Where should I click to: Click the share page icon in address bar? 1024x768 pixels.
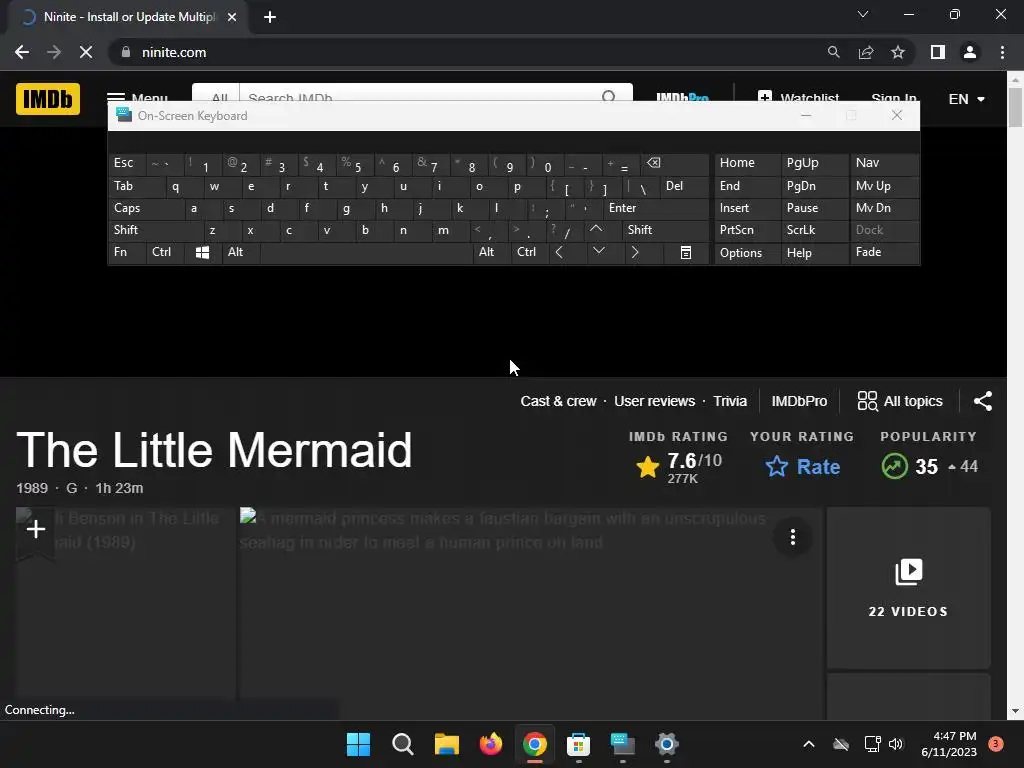pyautogui.click(x=866, y=52)
